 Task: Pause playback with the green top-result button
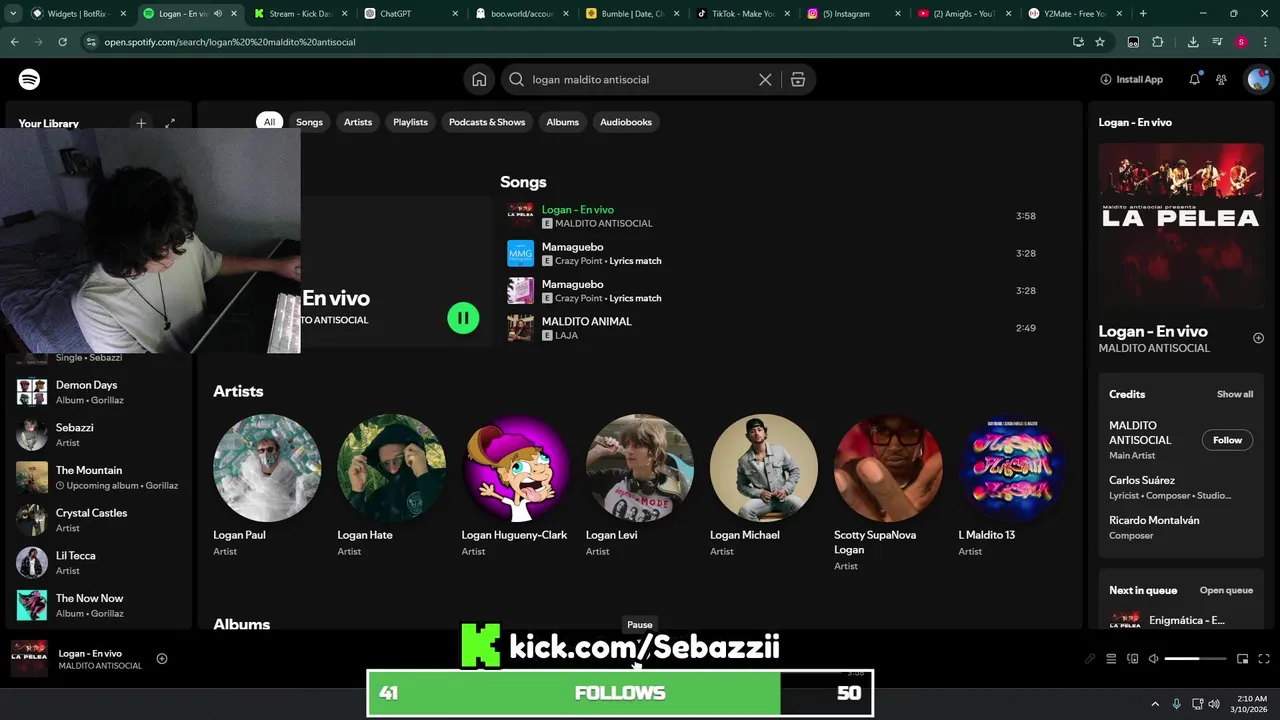coord(463,318)
